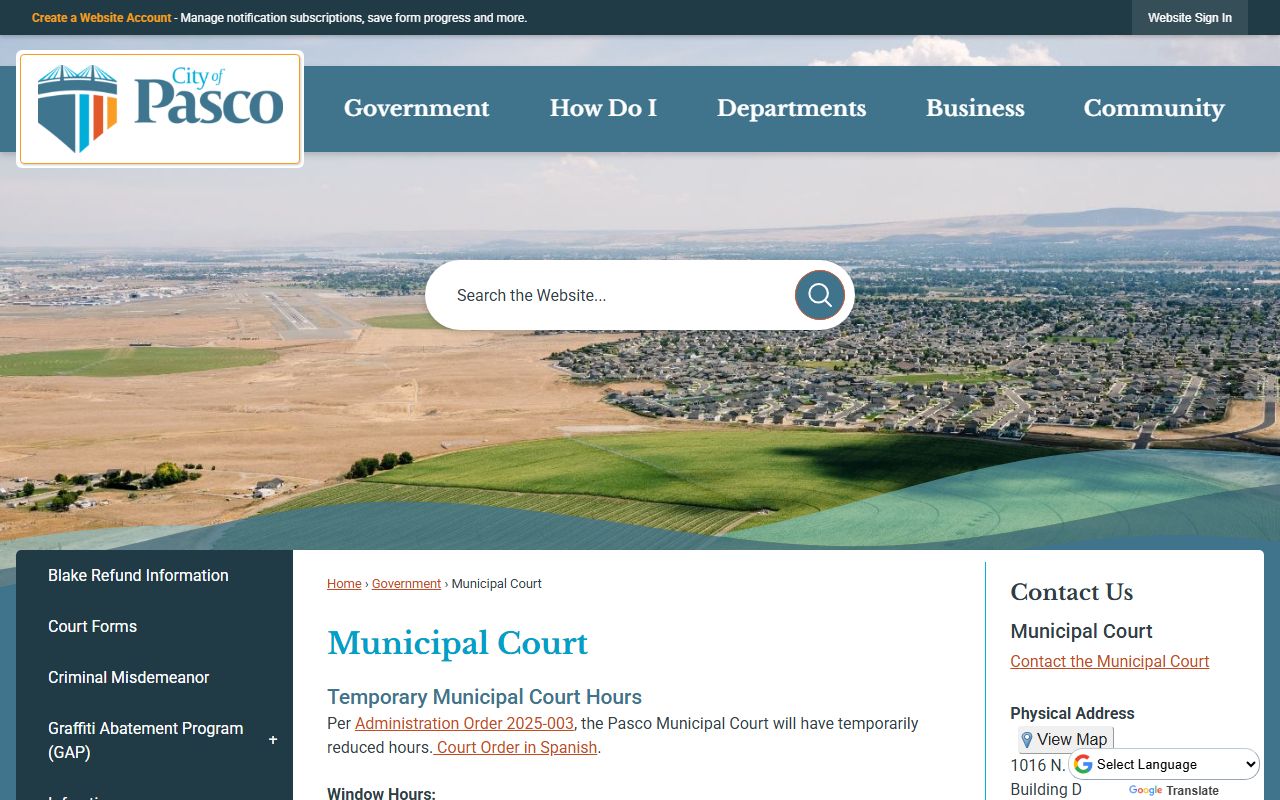Click Contact the Municipal Court link
This screenshot has width=1280, height=800.
pyautogui.click(x=1110, y=661)
